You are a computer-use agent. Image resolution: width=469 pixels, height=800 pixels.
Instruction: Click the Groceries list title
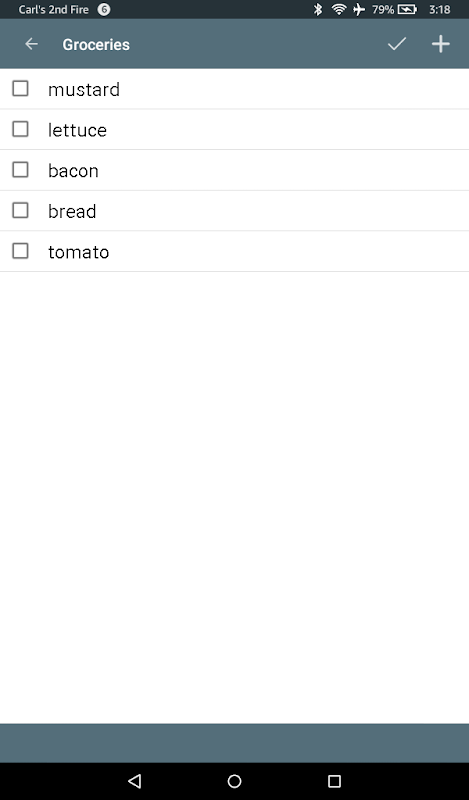(x=96, y=44)
